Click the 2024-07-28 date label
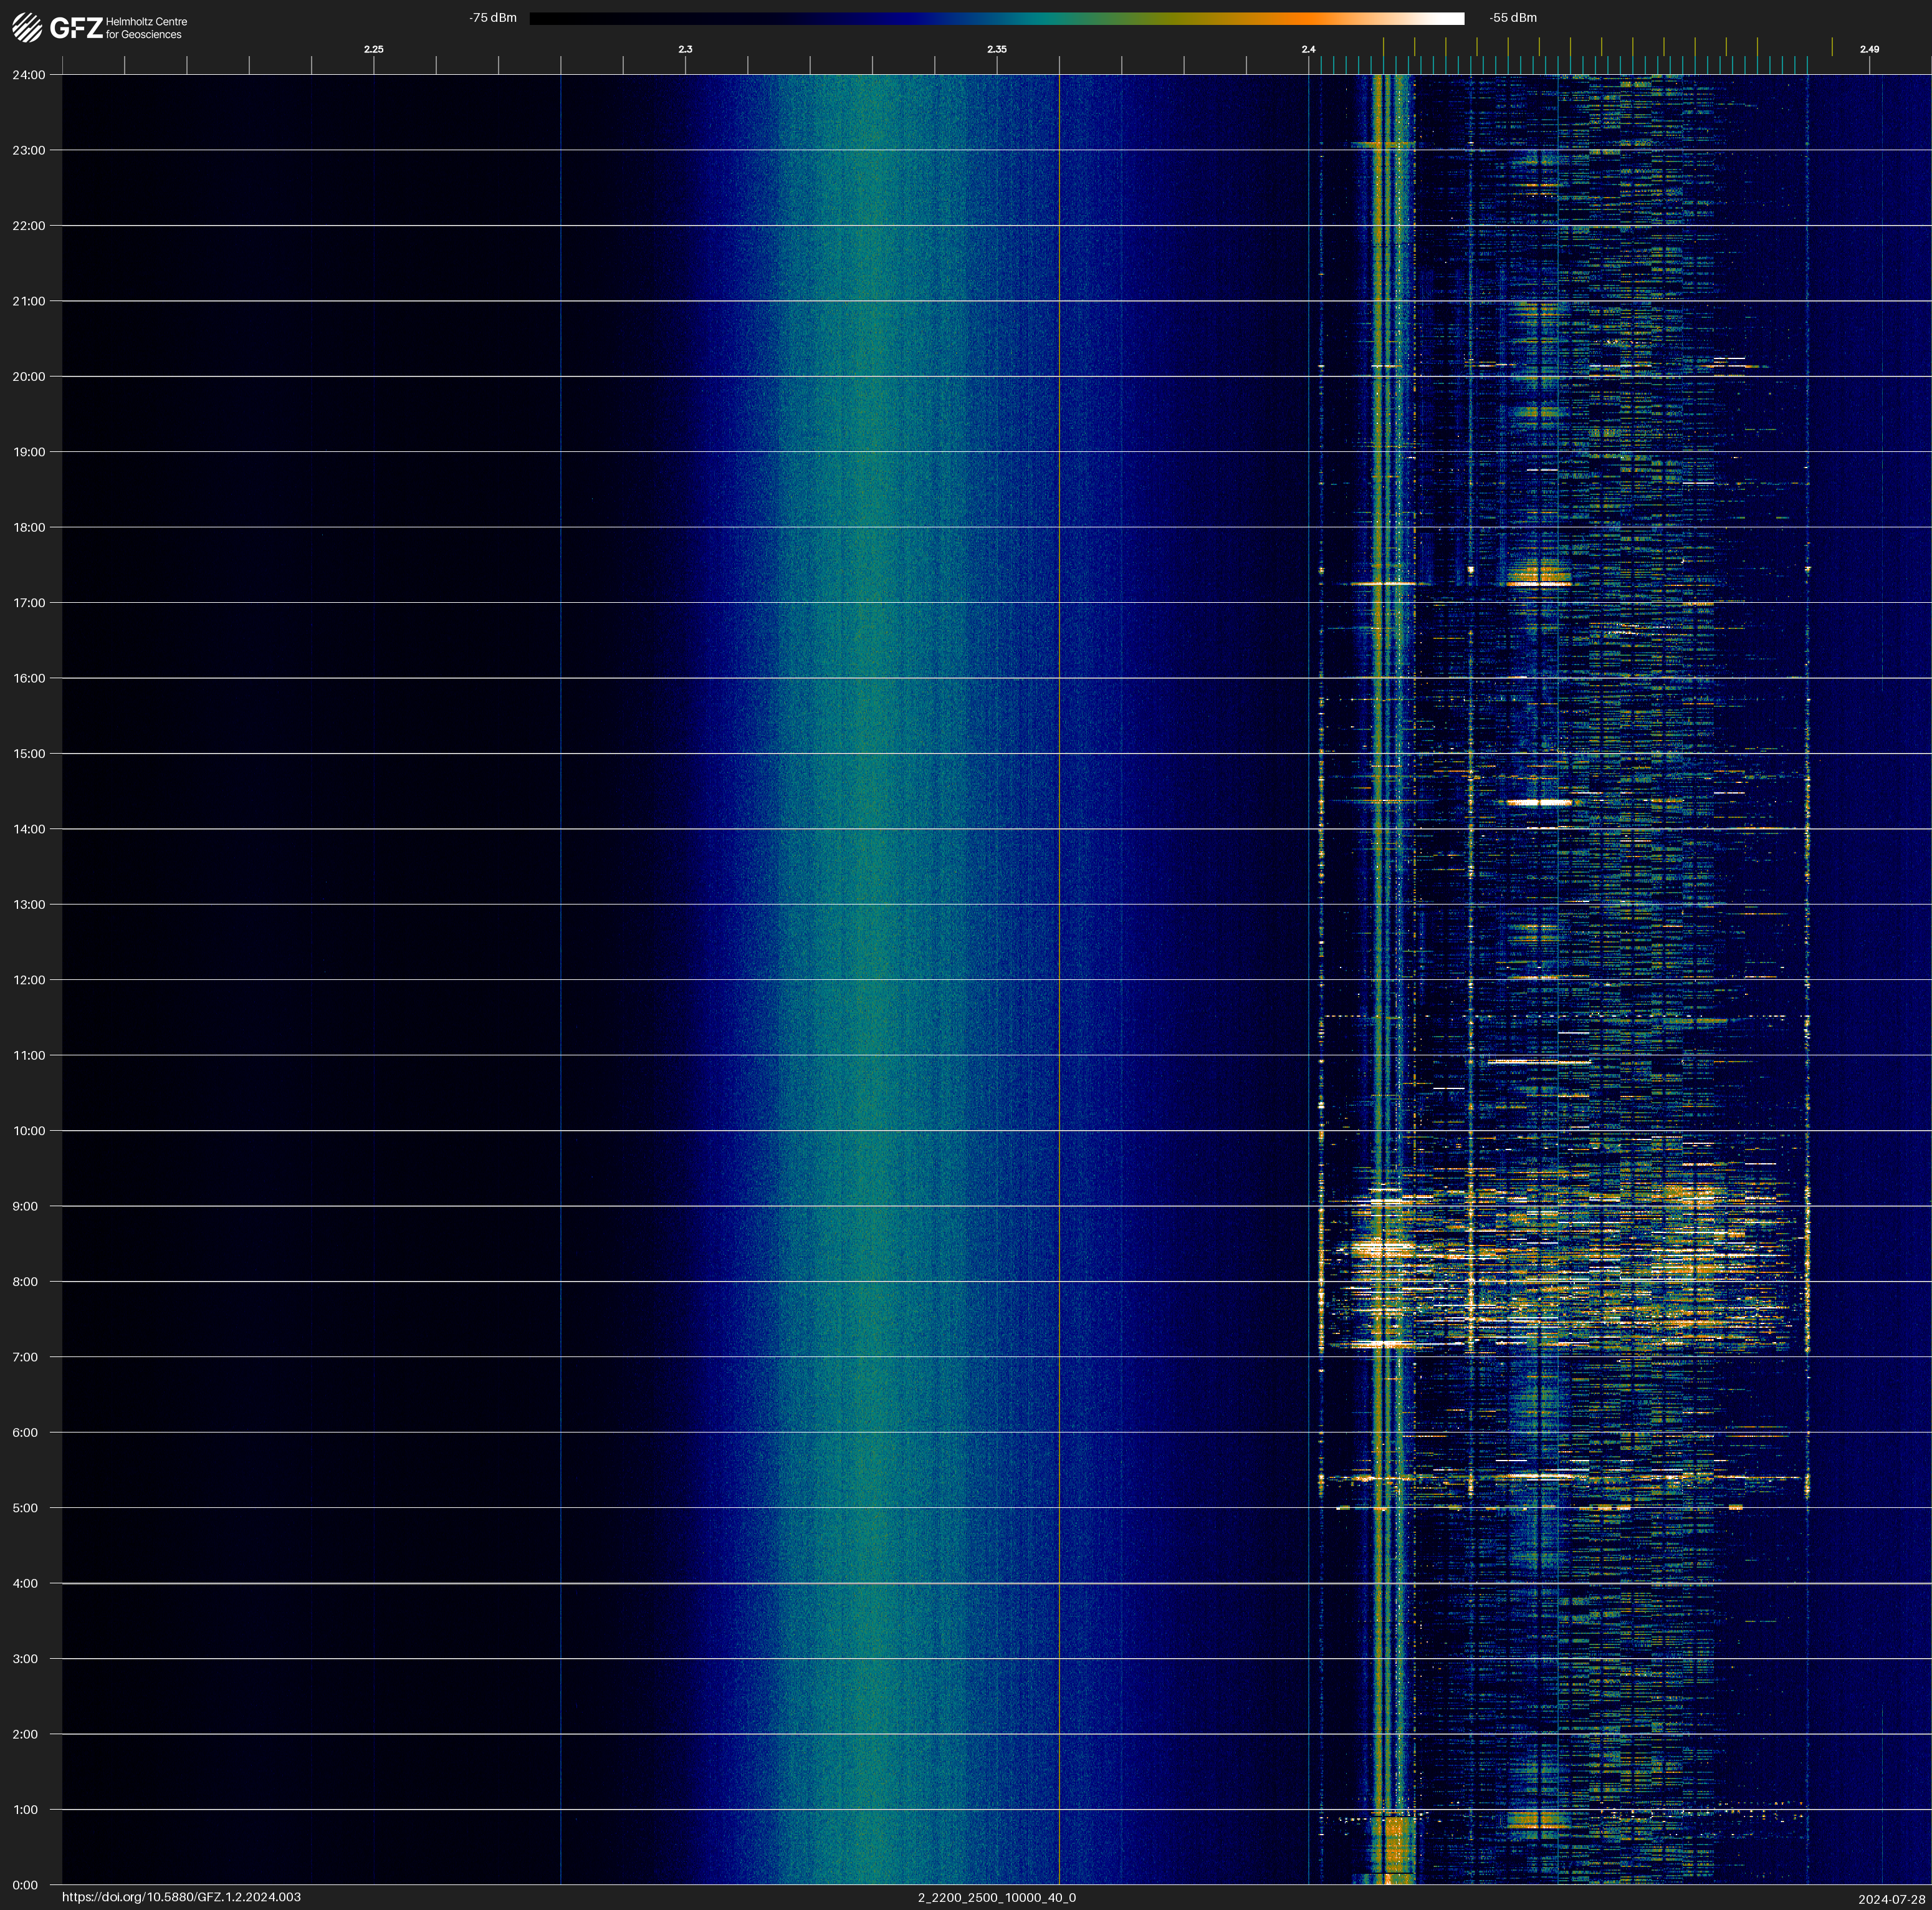 click(1891, 1899)
